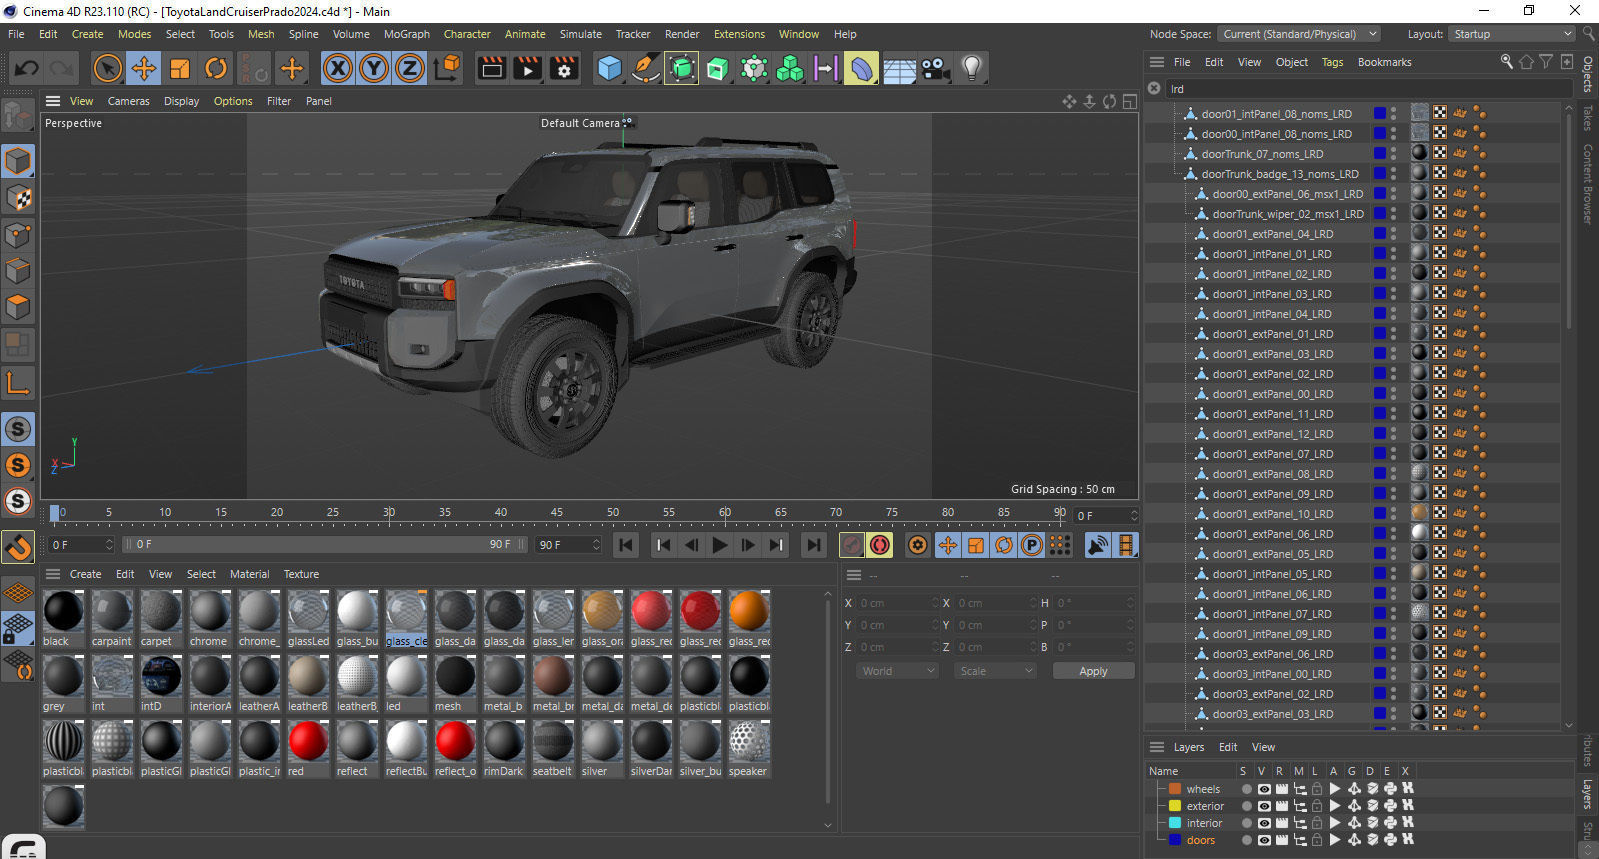Go to end of animation
The height and width of the screenshot is (859, 1599).
point(814,545)
